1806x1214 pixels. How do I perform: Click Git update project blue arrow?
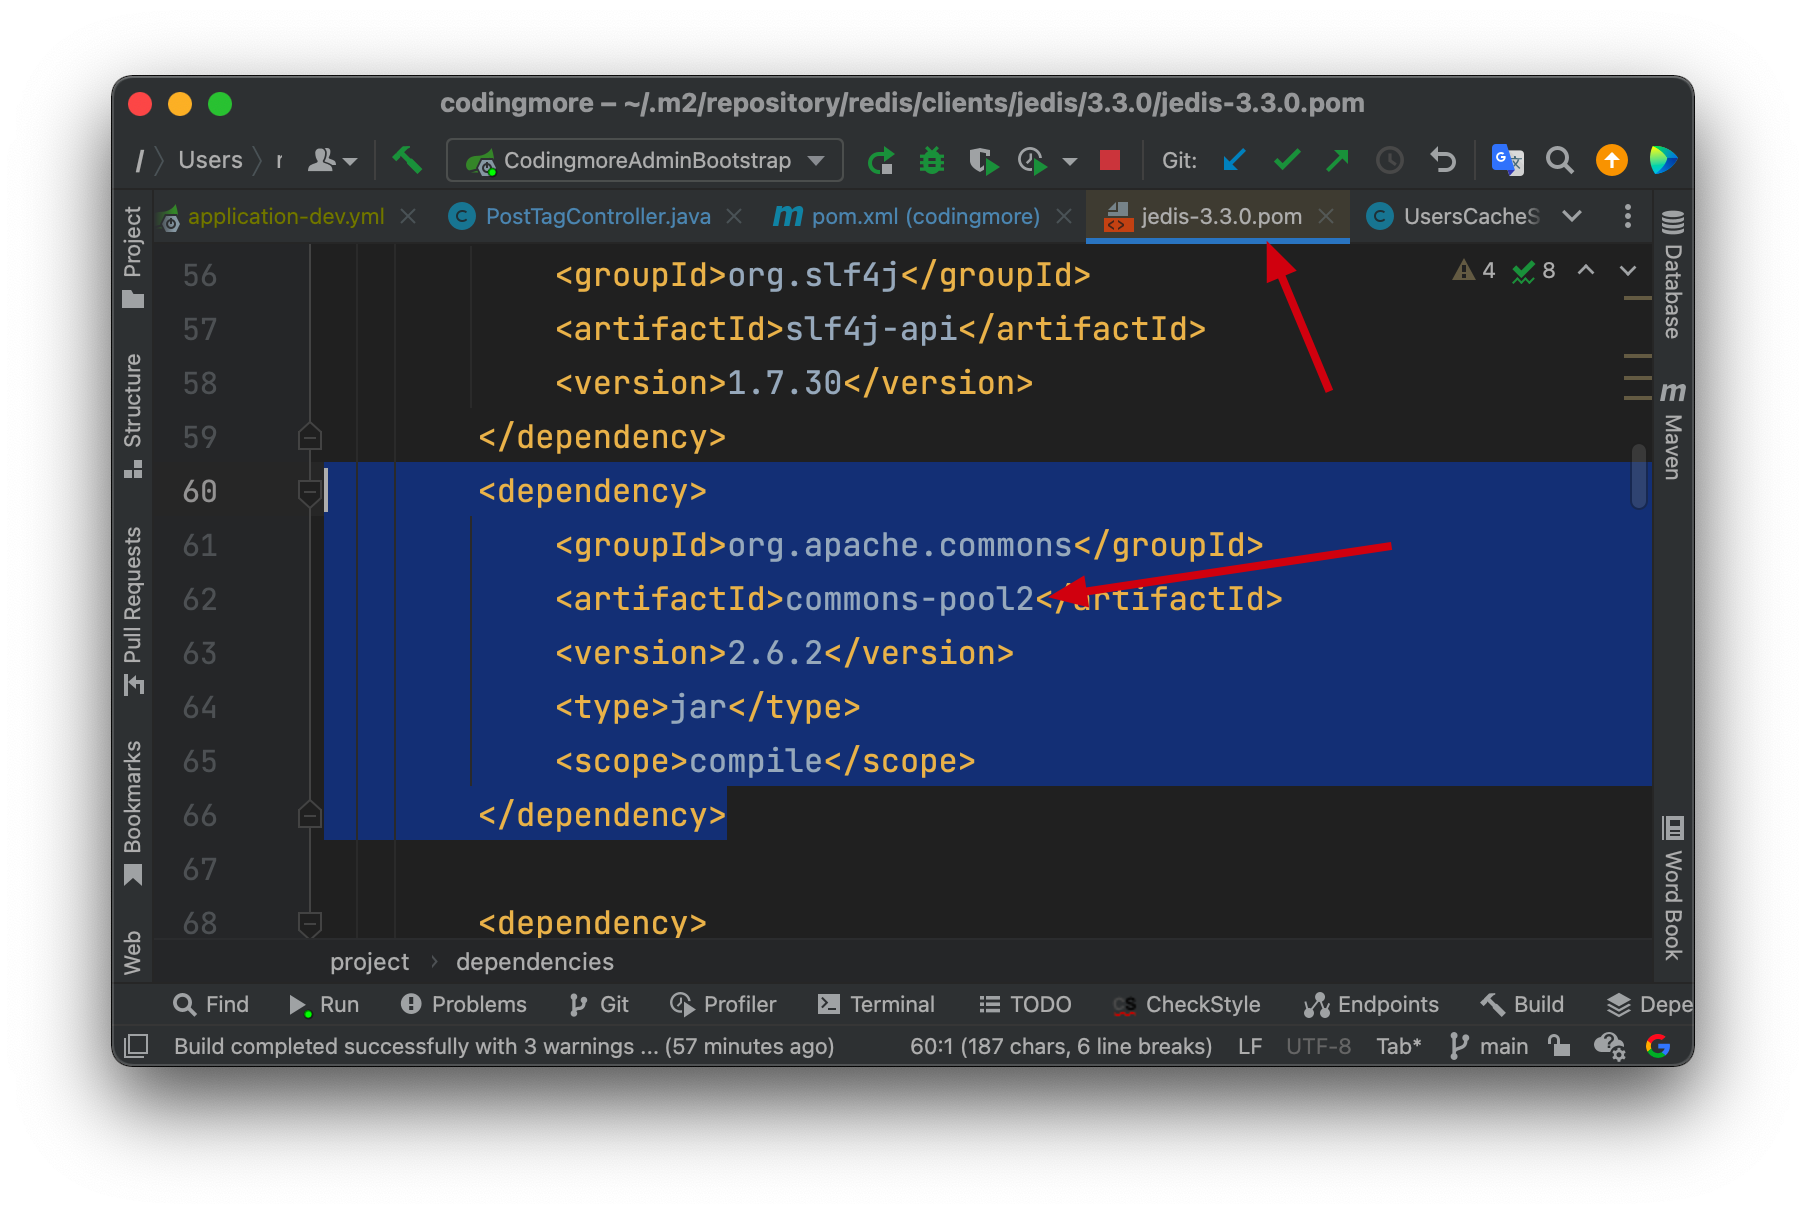(1235, 160)
